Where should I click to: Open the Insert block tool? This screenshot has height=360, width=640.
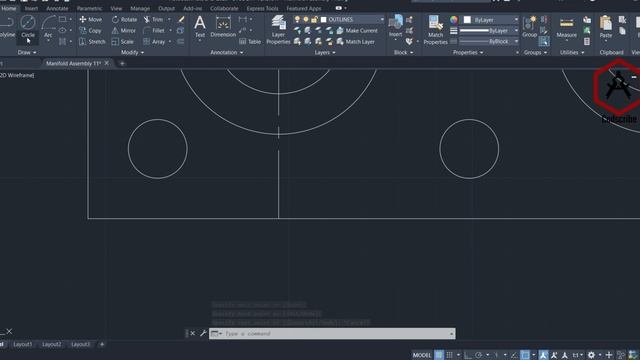tap(396, 27)
